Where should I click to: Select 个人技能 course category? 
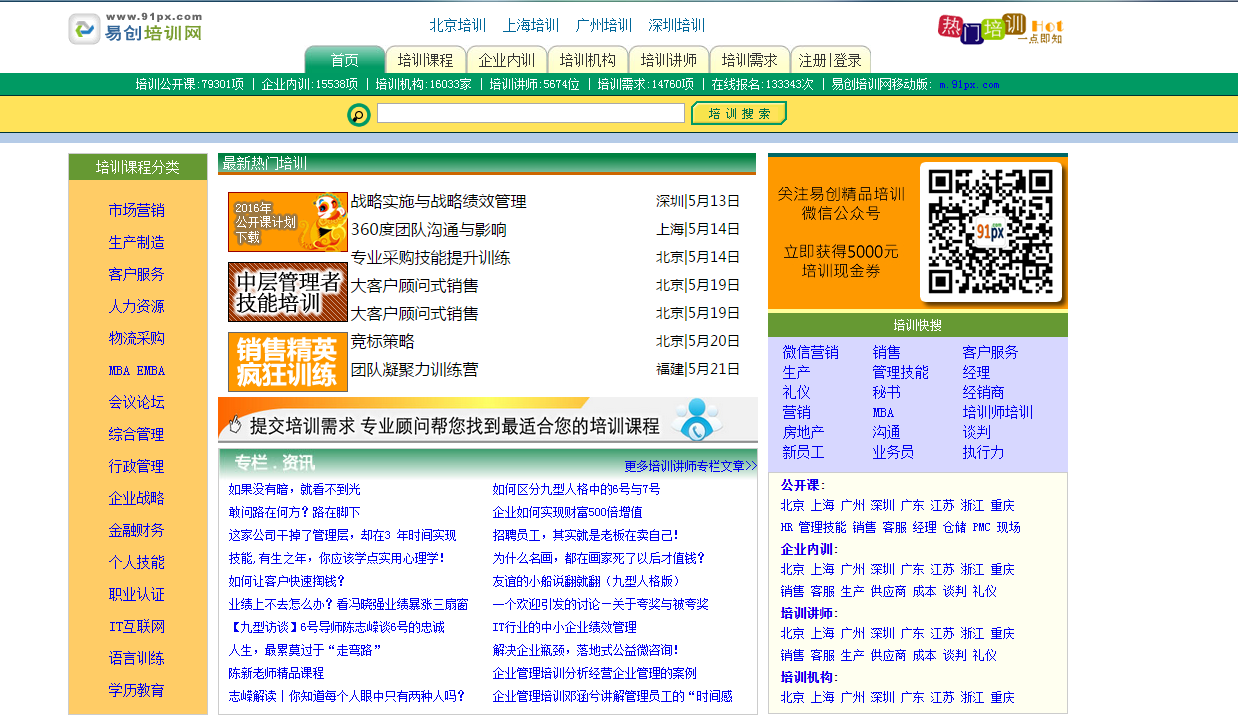point(137,562)
